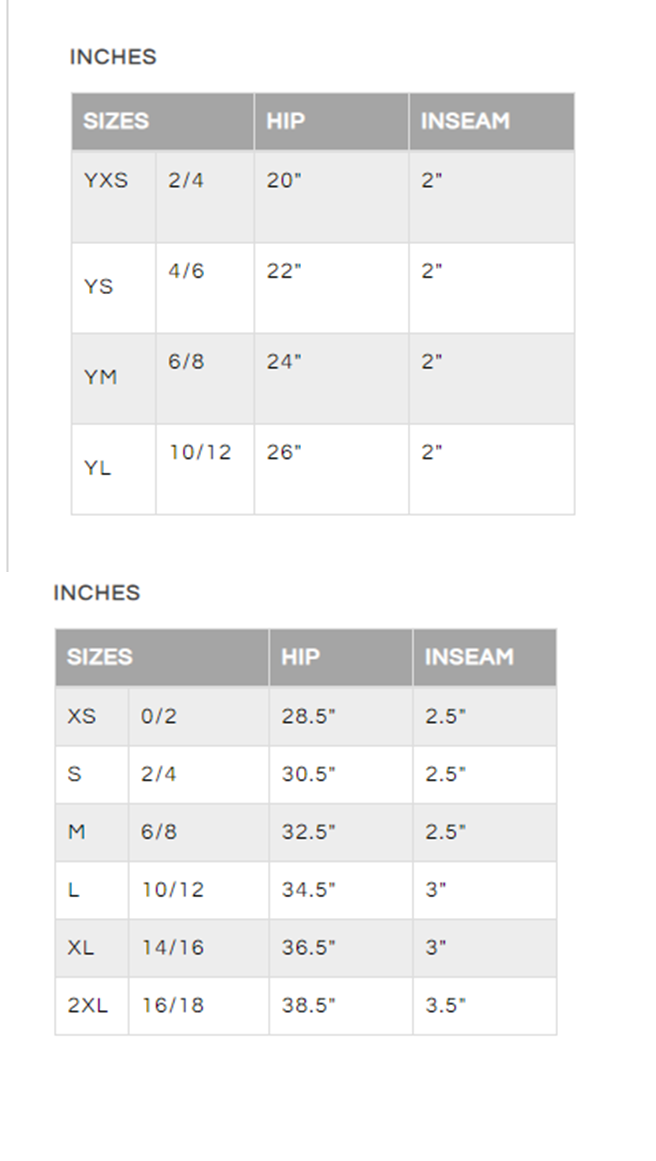The image size is (656, 1161).
Task: Select the YL 10/12 size cell
Action: [x=205, y=469]
